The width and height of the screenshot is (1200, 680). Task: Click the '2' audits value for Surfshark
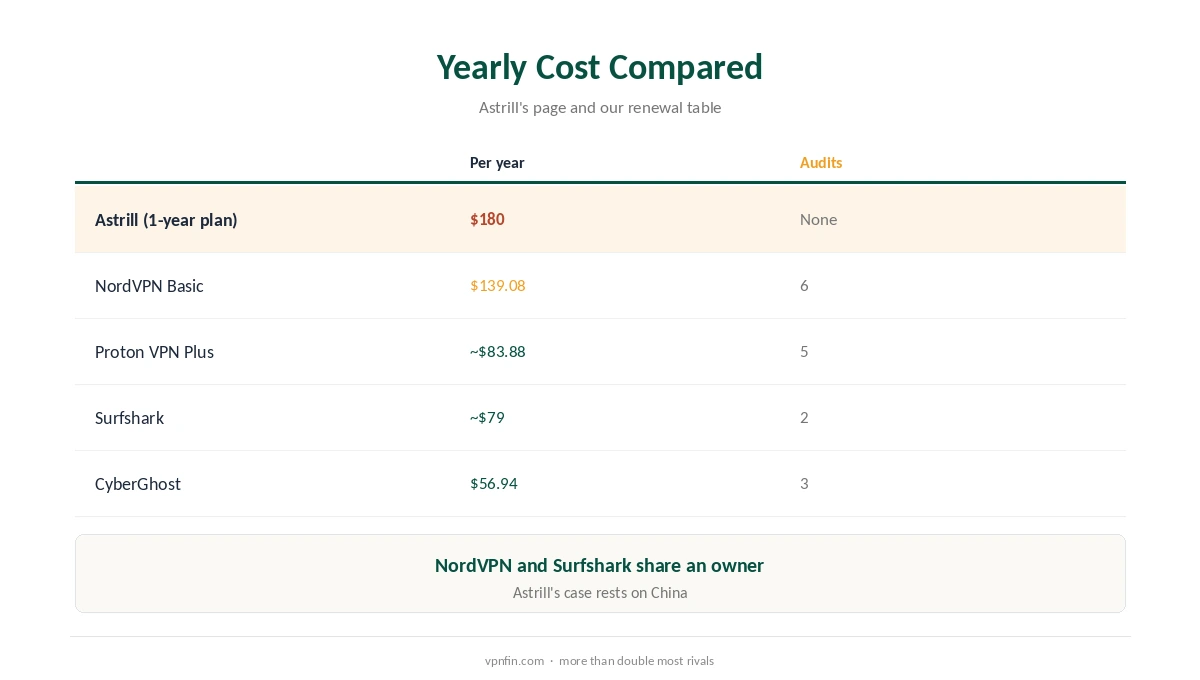tap(804, 418)
